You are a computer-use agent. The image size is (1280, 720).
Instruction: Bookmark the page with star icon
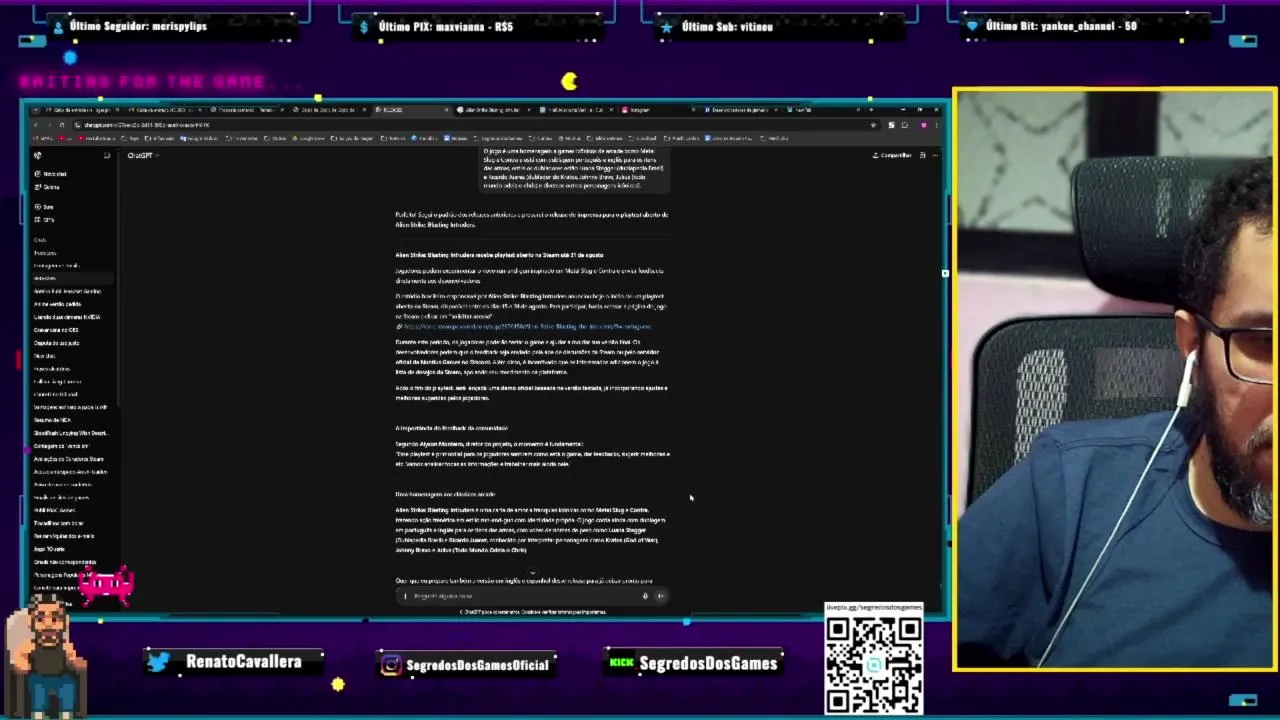[874, 125]
